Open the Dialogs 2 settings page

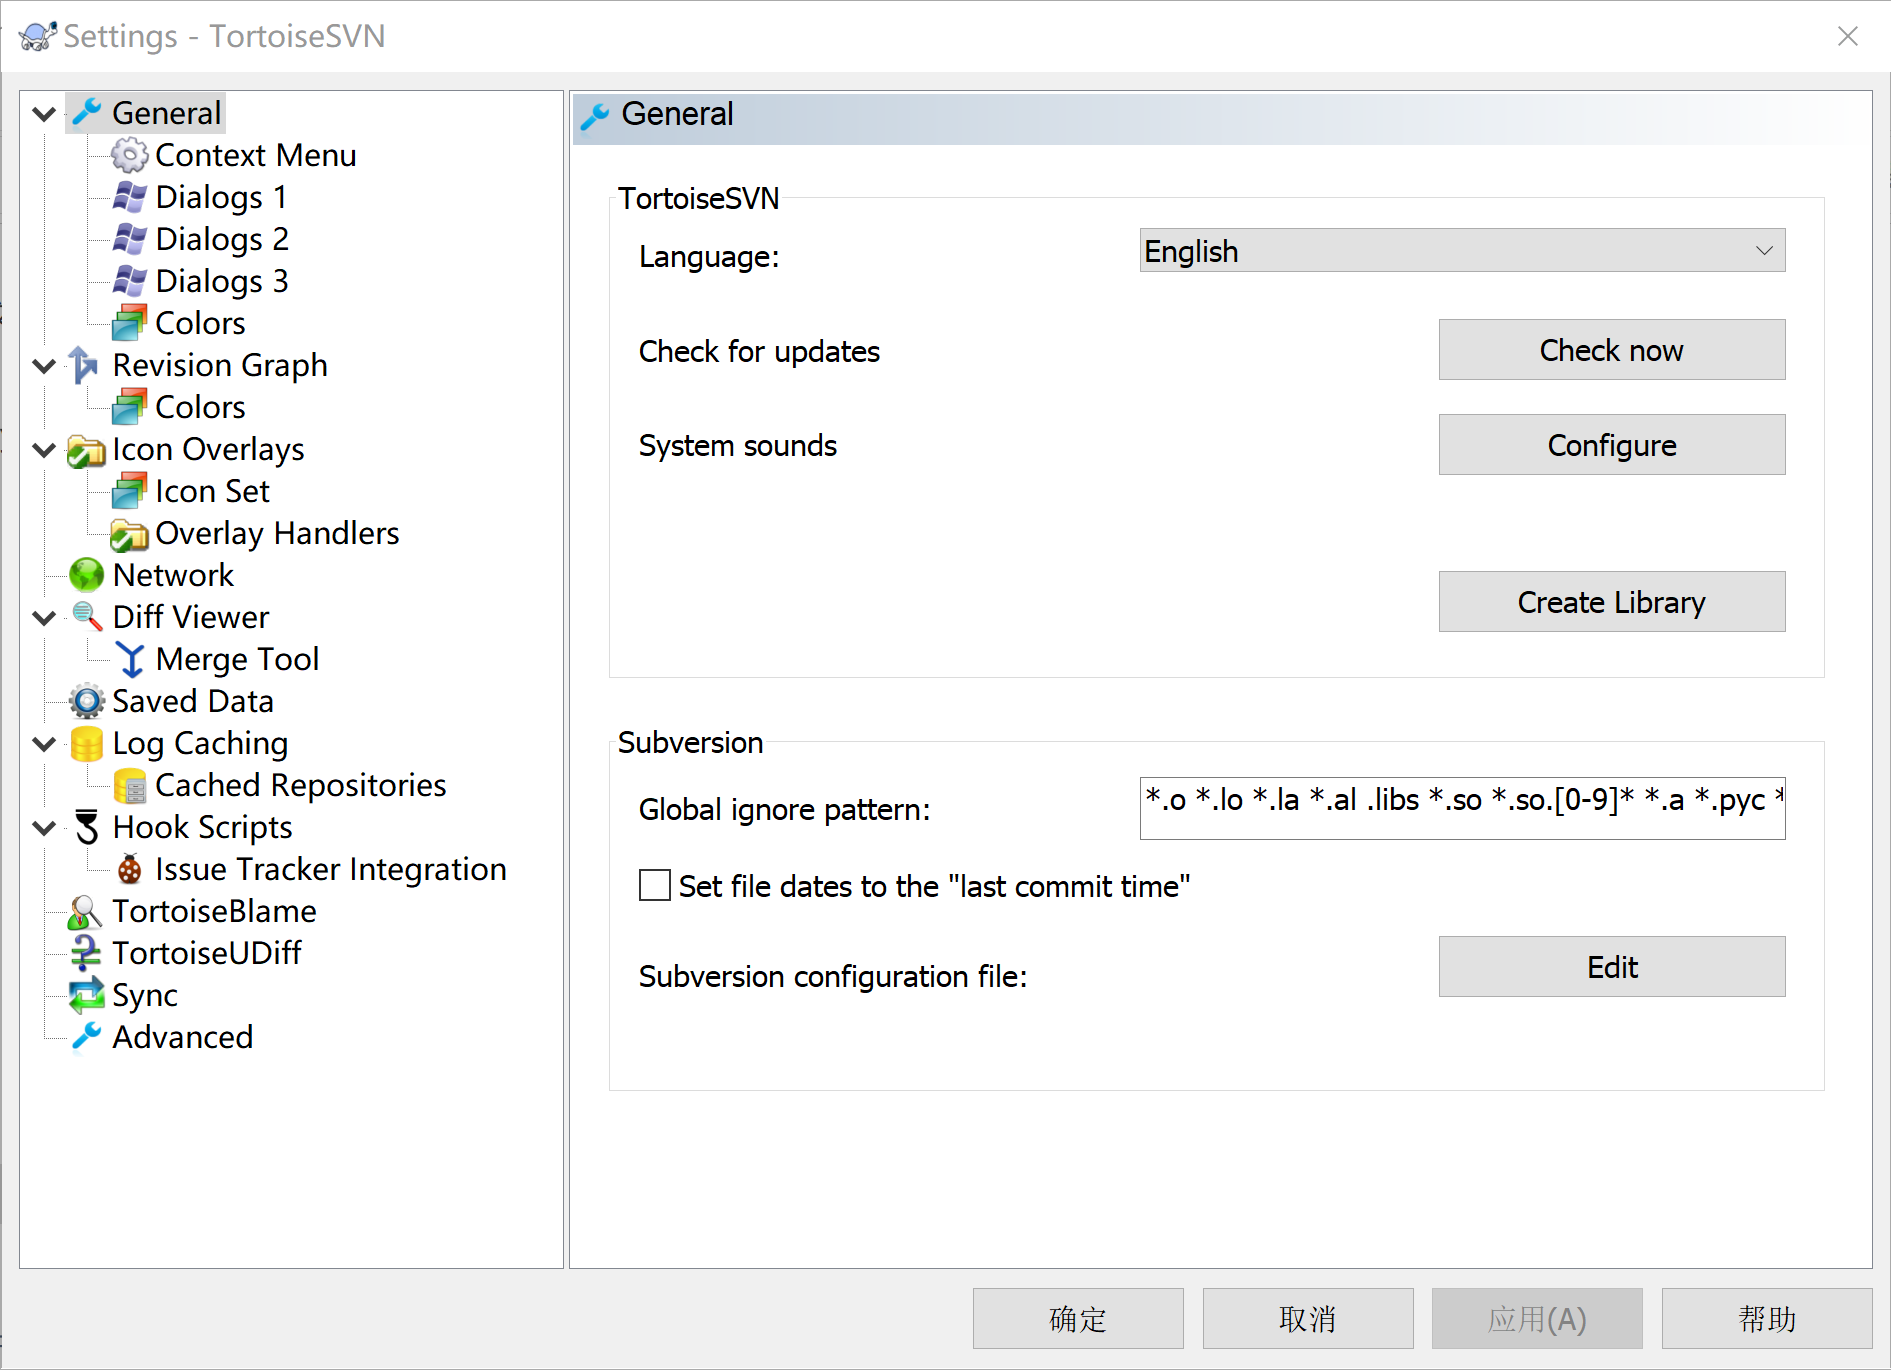point(222,239)
